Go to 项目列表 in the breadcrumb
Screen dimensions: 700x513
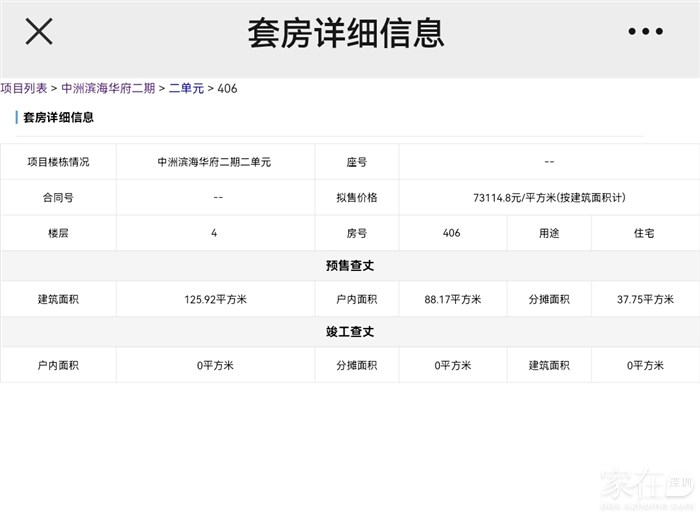coord(24,88)
